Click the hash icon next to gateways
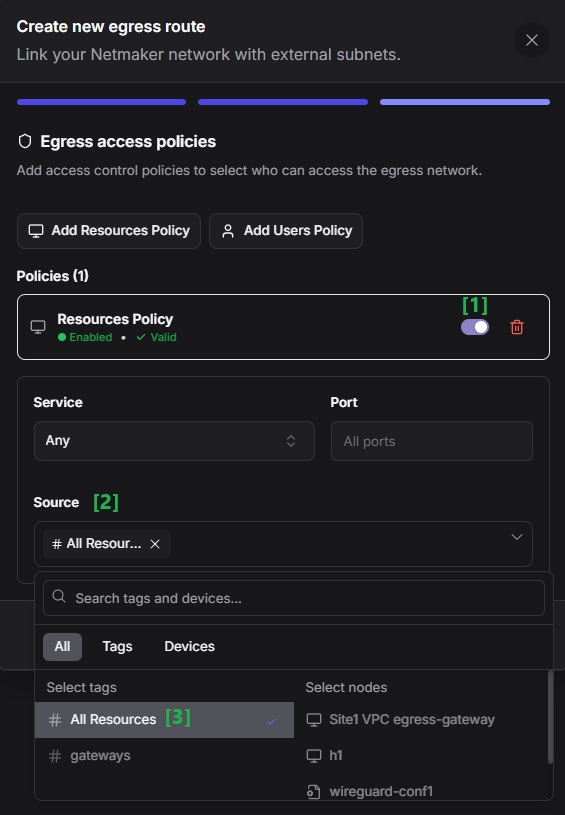The image size is (565, 815). pyautogui.click(x=55, y=756)
